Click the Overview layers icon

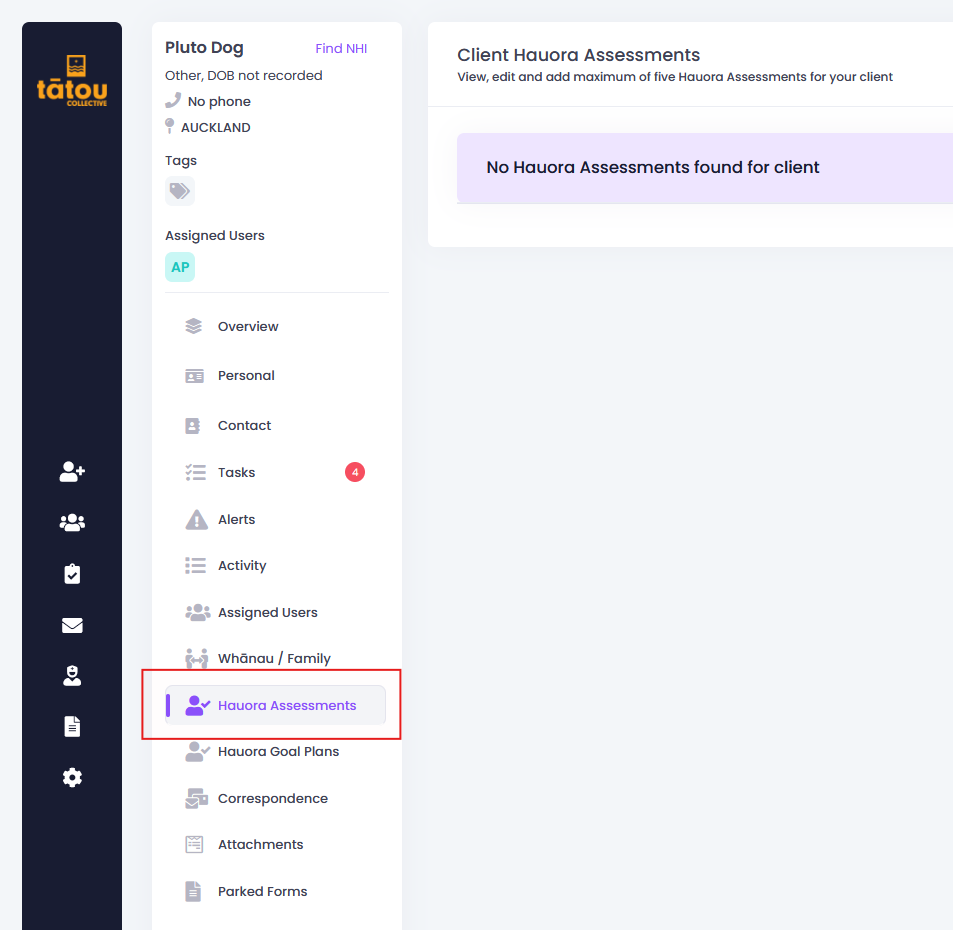(194, 326)
